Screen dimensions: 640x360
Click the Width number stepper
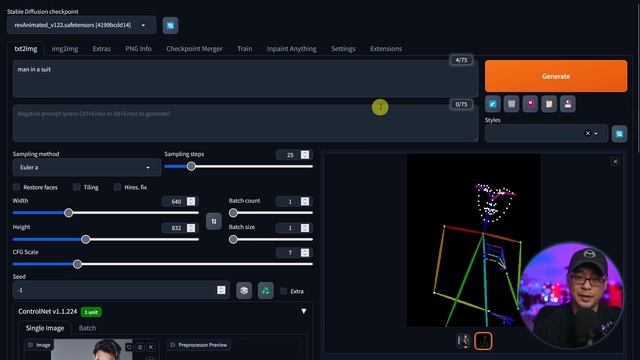tap(191, 201)
